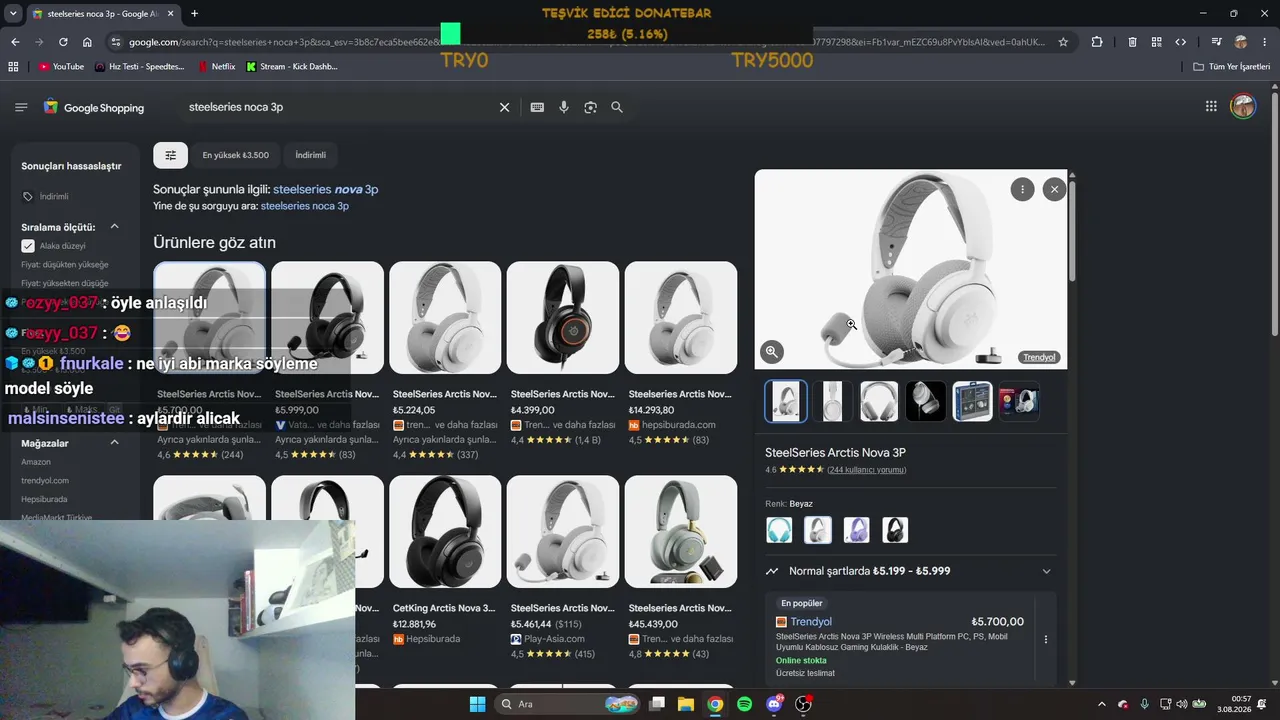Start voice search with the microphone
The height and width of the screenshot is (720, 1280).
(x=564, y=107)
